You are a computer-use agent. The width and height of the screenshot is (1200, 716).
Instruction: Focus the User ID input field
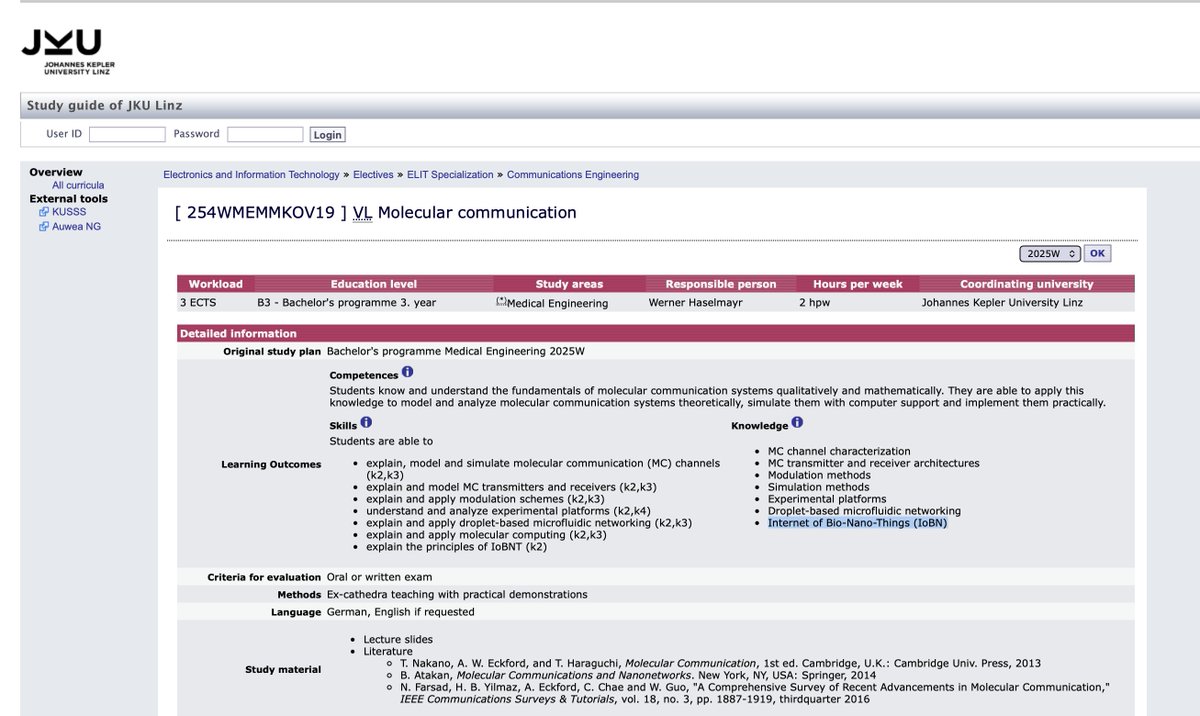127,134
